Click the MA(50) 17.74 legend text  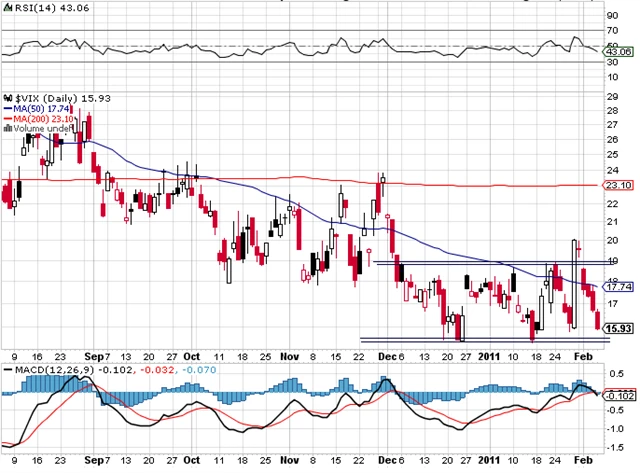tap(41, 109)
